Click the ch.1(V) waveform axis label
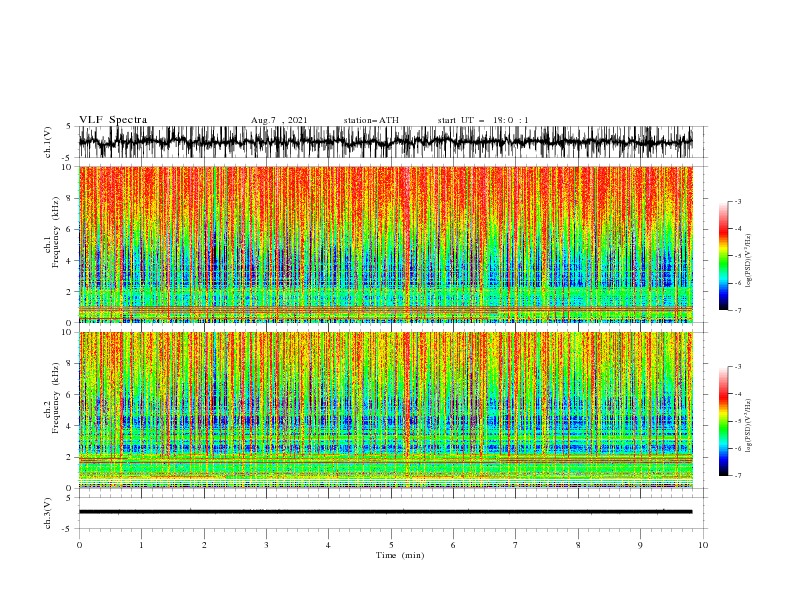 coord(48,142)
